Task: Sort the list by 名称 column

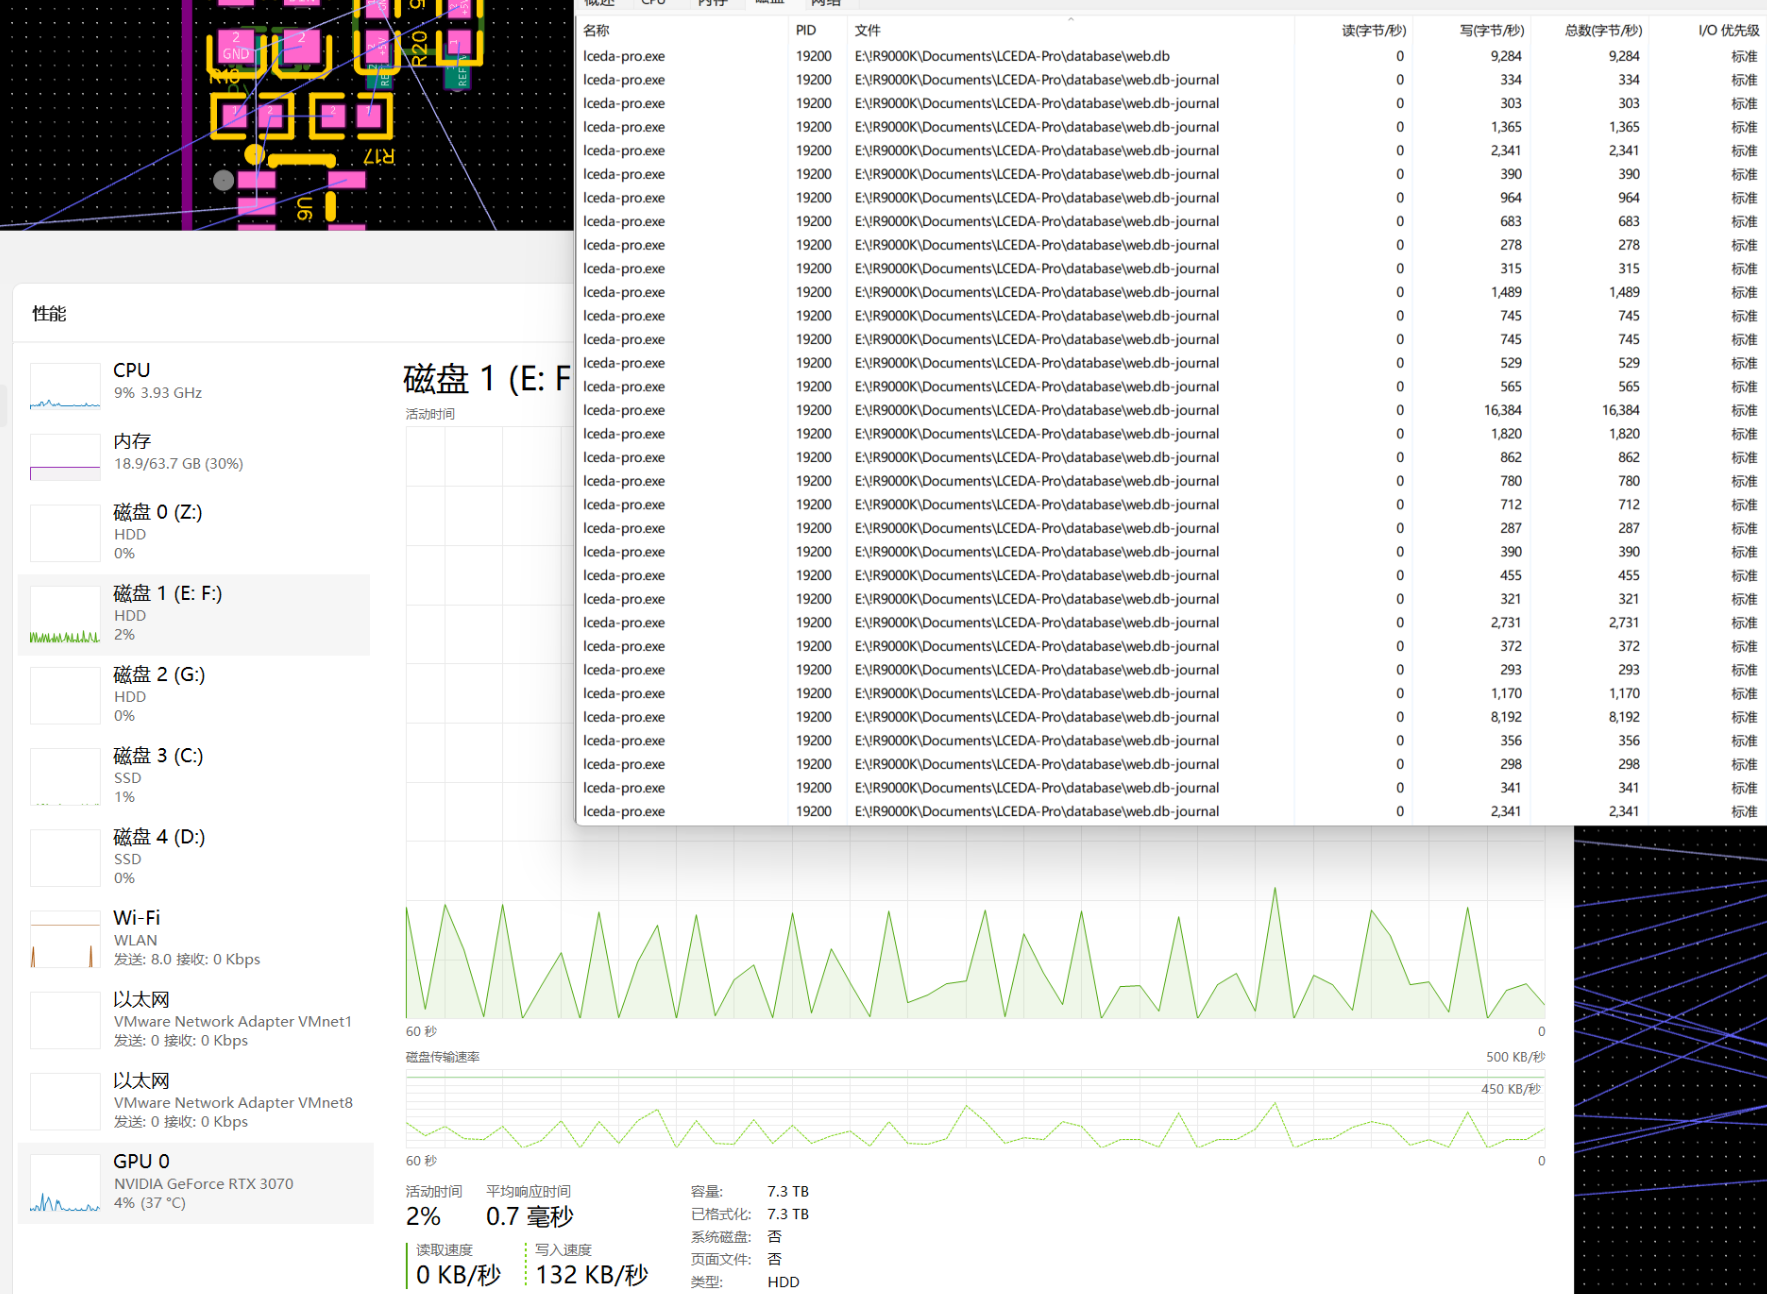Action: [x=597, y=31]
